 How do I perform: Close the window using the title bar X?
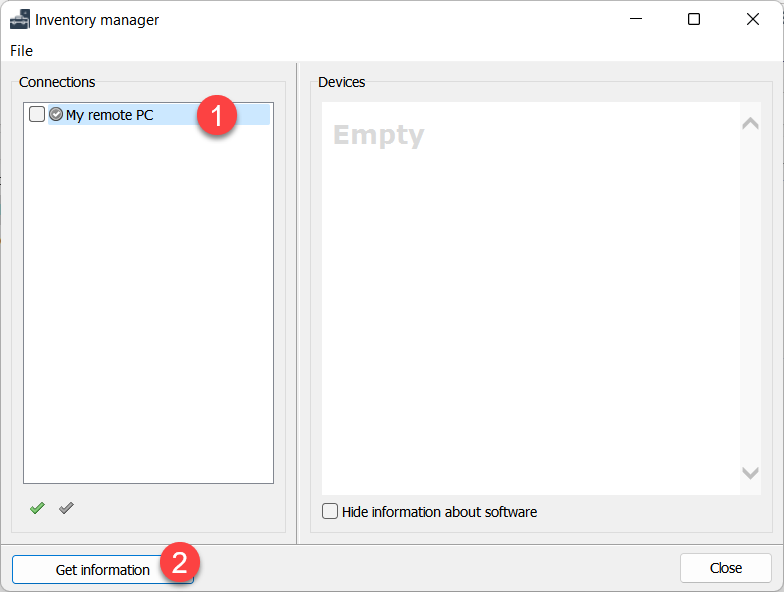coord(752,19)
